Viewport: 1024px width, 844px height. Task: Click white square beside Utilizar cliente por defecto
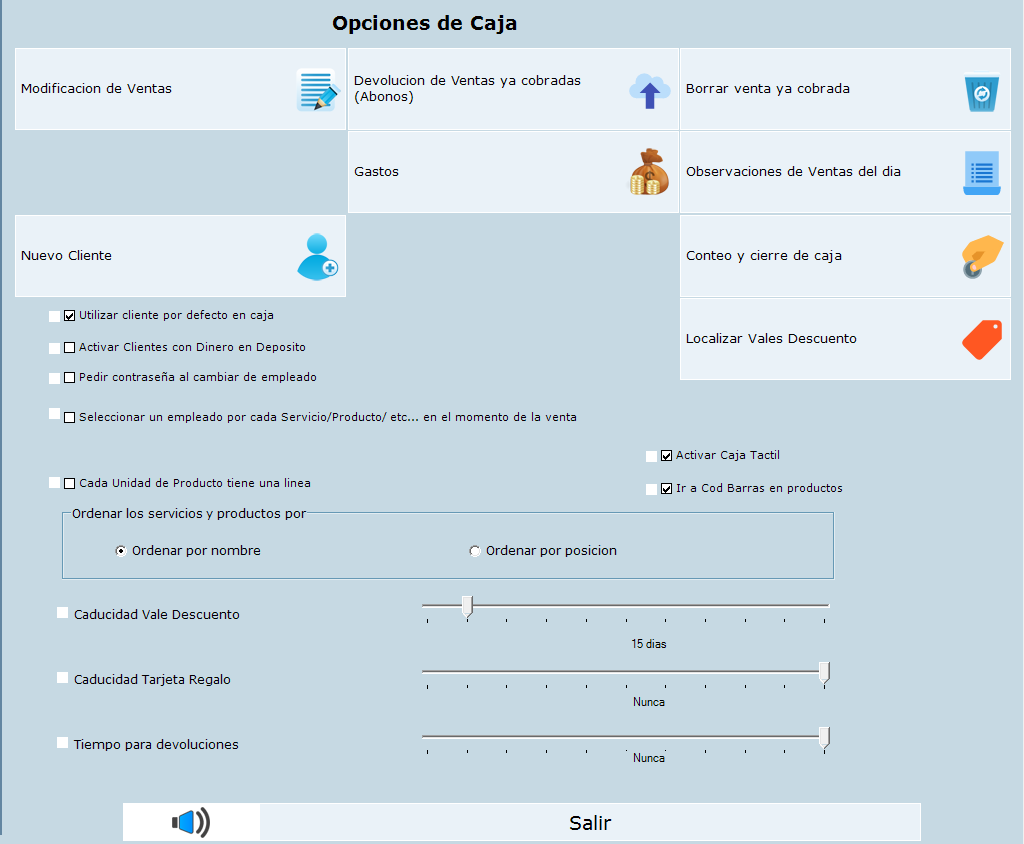pos(54,316)
